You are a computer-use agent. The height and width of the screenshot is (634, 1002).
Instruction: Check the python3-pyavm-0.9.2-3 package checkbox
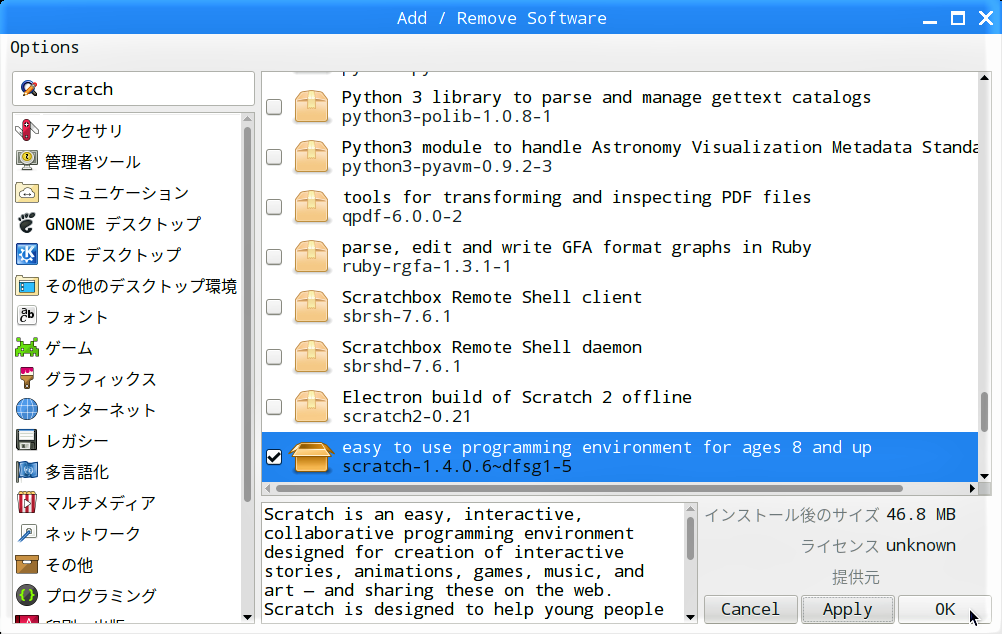[274, 157]
